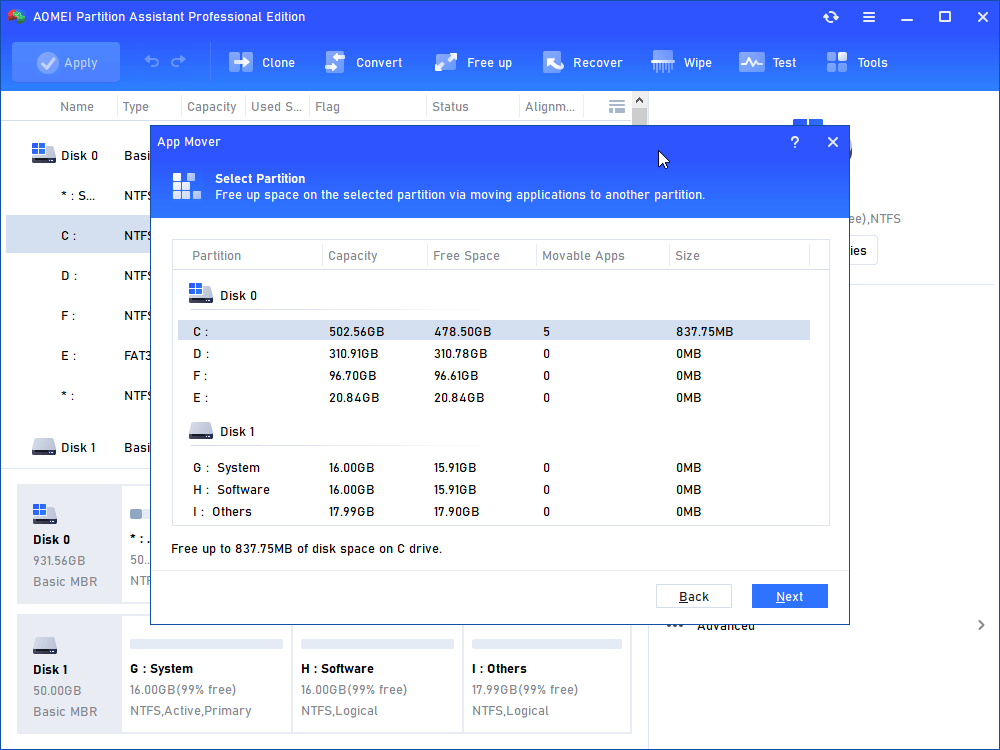Select the E: partition row
The image size is (1000, 750).
494,397
